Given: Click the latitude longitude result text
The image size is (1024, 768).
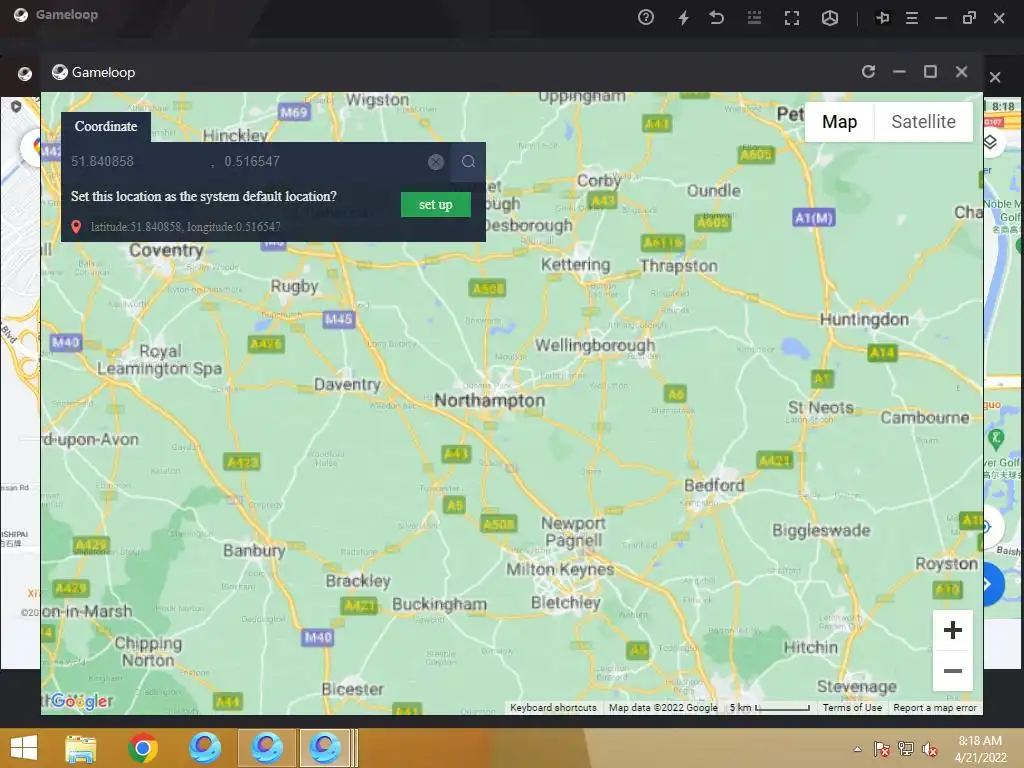Looking at the screenshot, I should click(x=185, y=227).
